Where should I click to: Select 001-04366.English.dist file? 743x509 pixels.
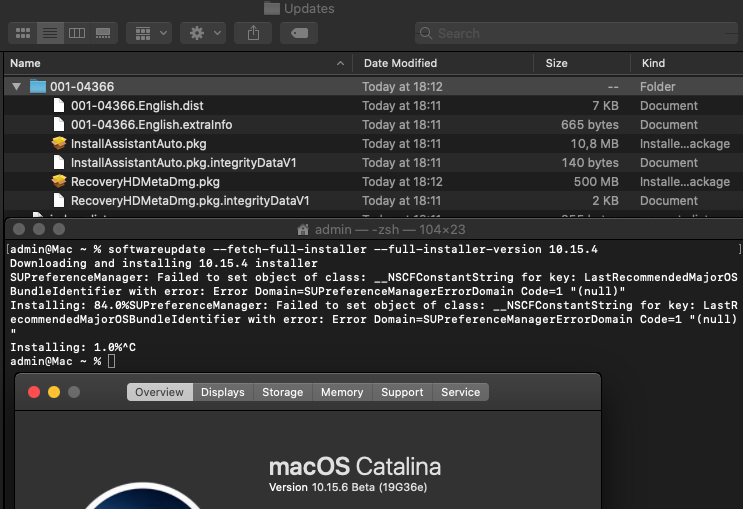coord(137,106)
